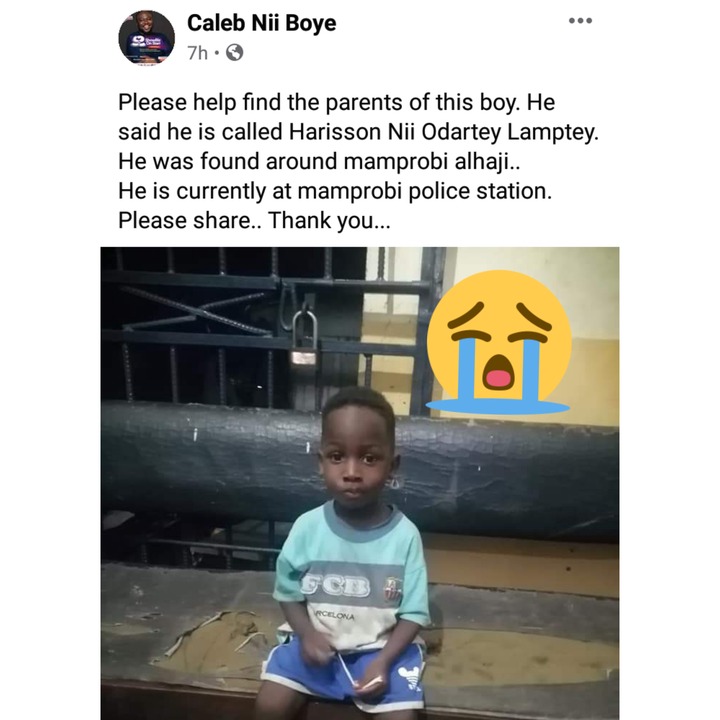Click the 'Please share.. Thank you...' line

[x=254, y=220]
